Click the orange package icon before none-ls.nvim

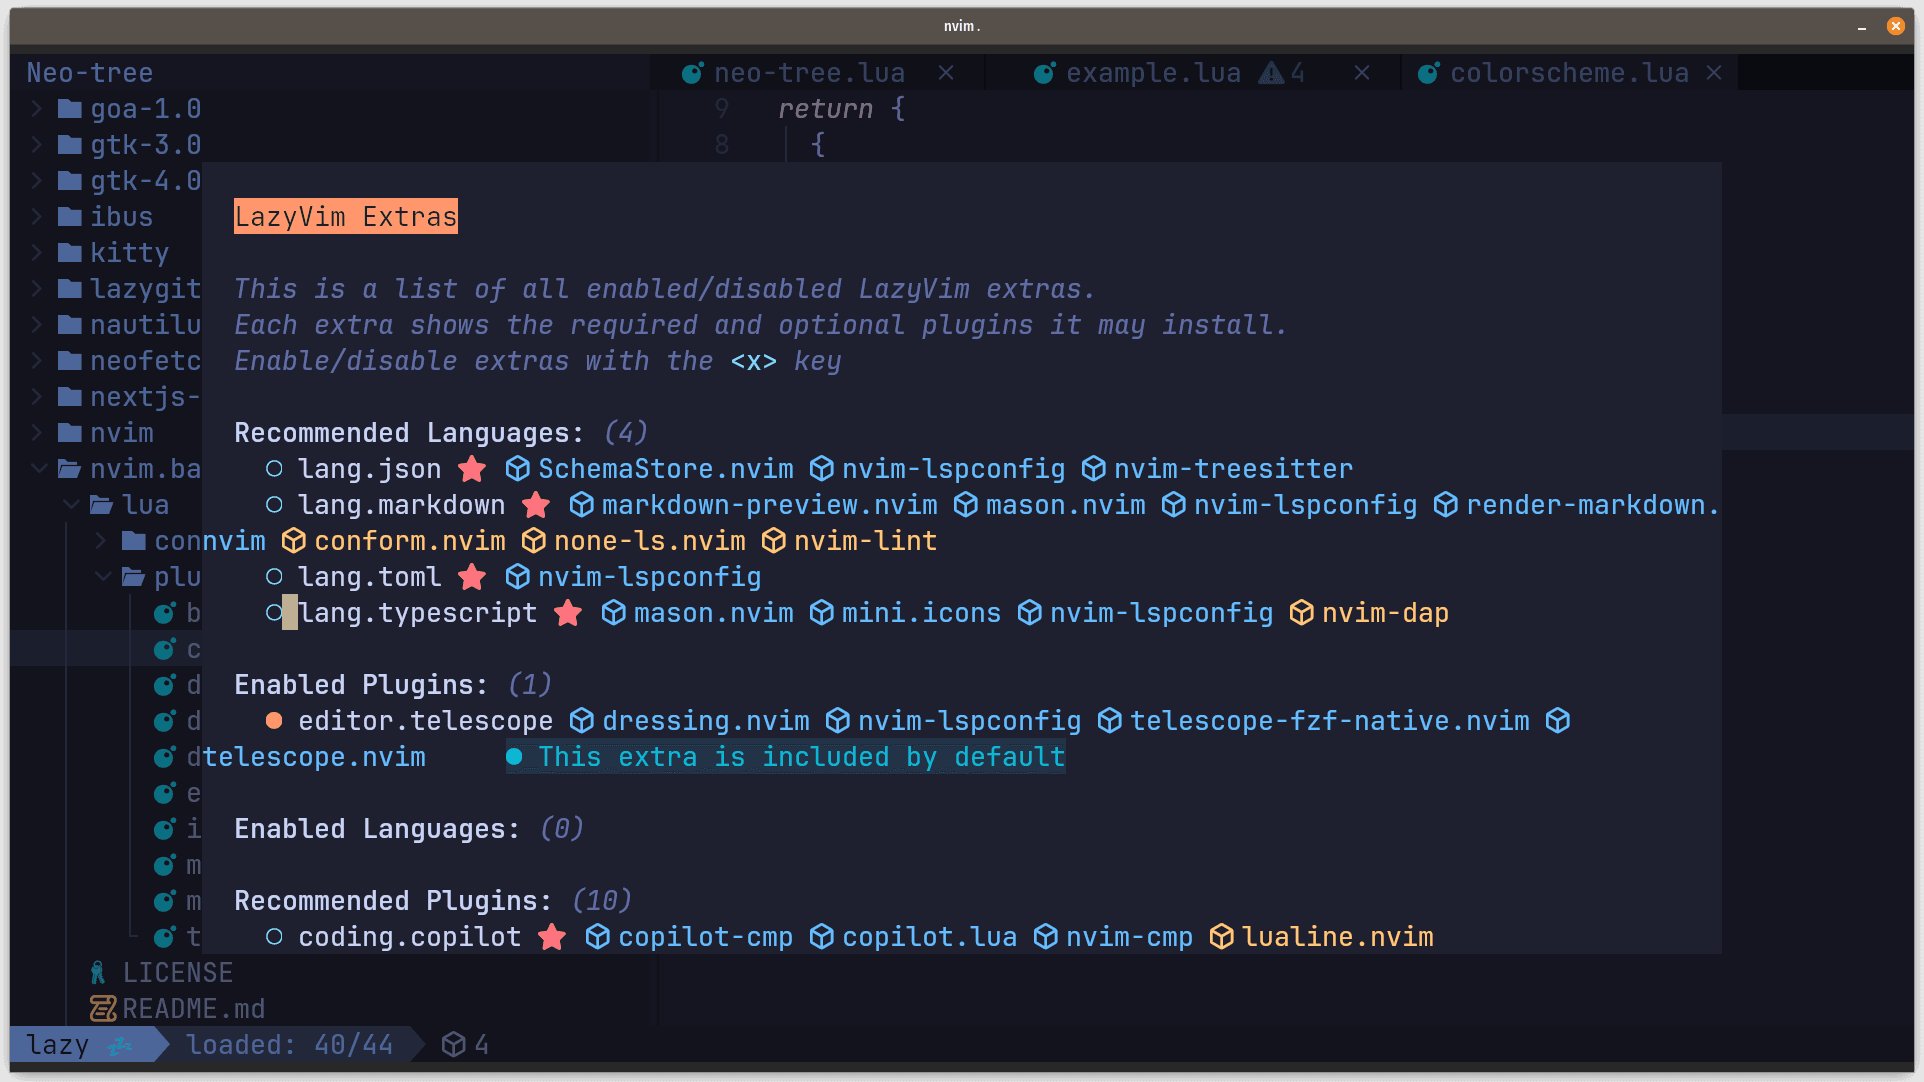pyautogui.click(x=533, y=541)
